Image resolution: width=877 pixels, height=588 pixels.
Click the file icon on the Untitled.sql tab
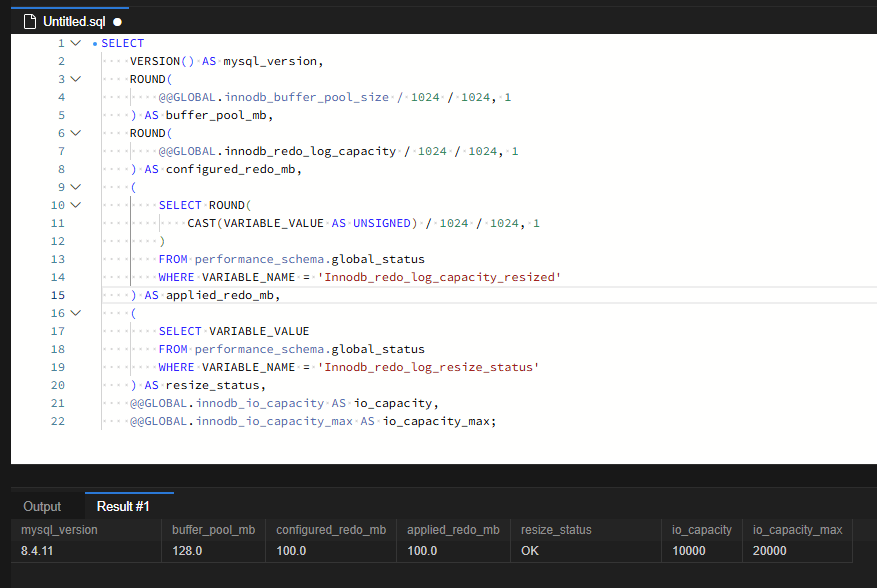tap(30, 22)
